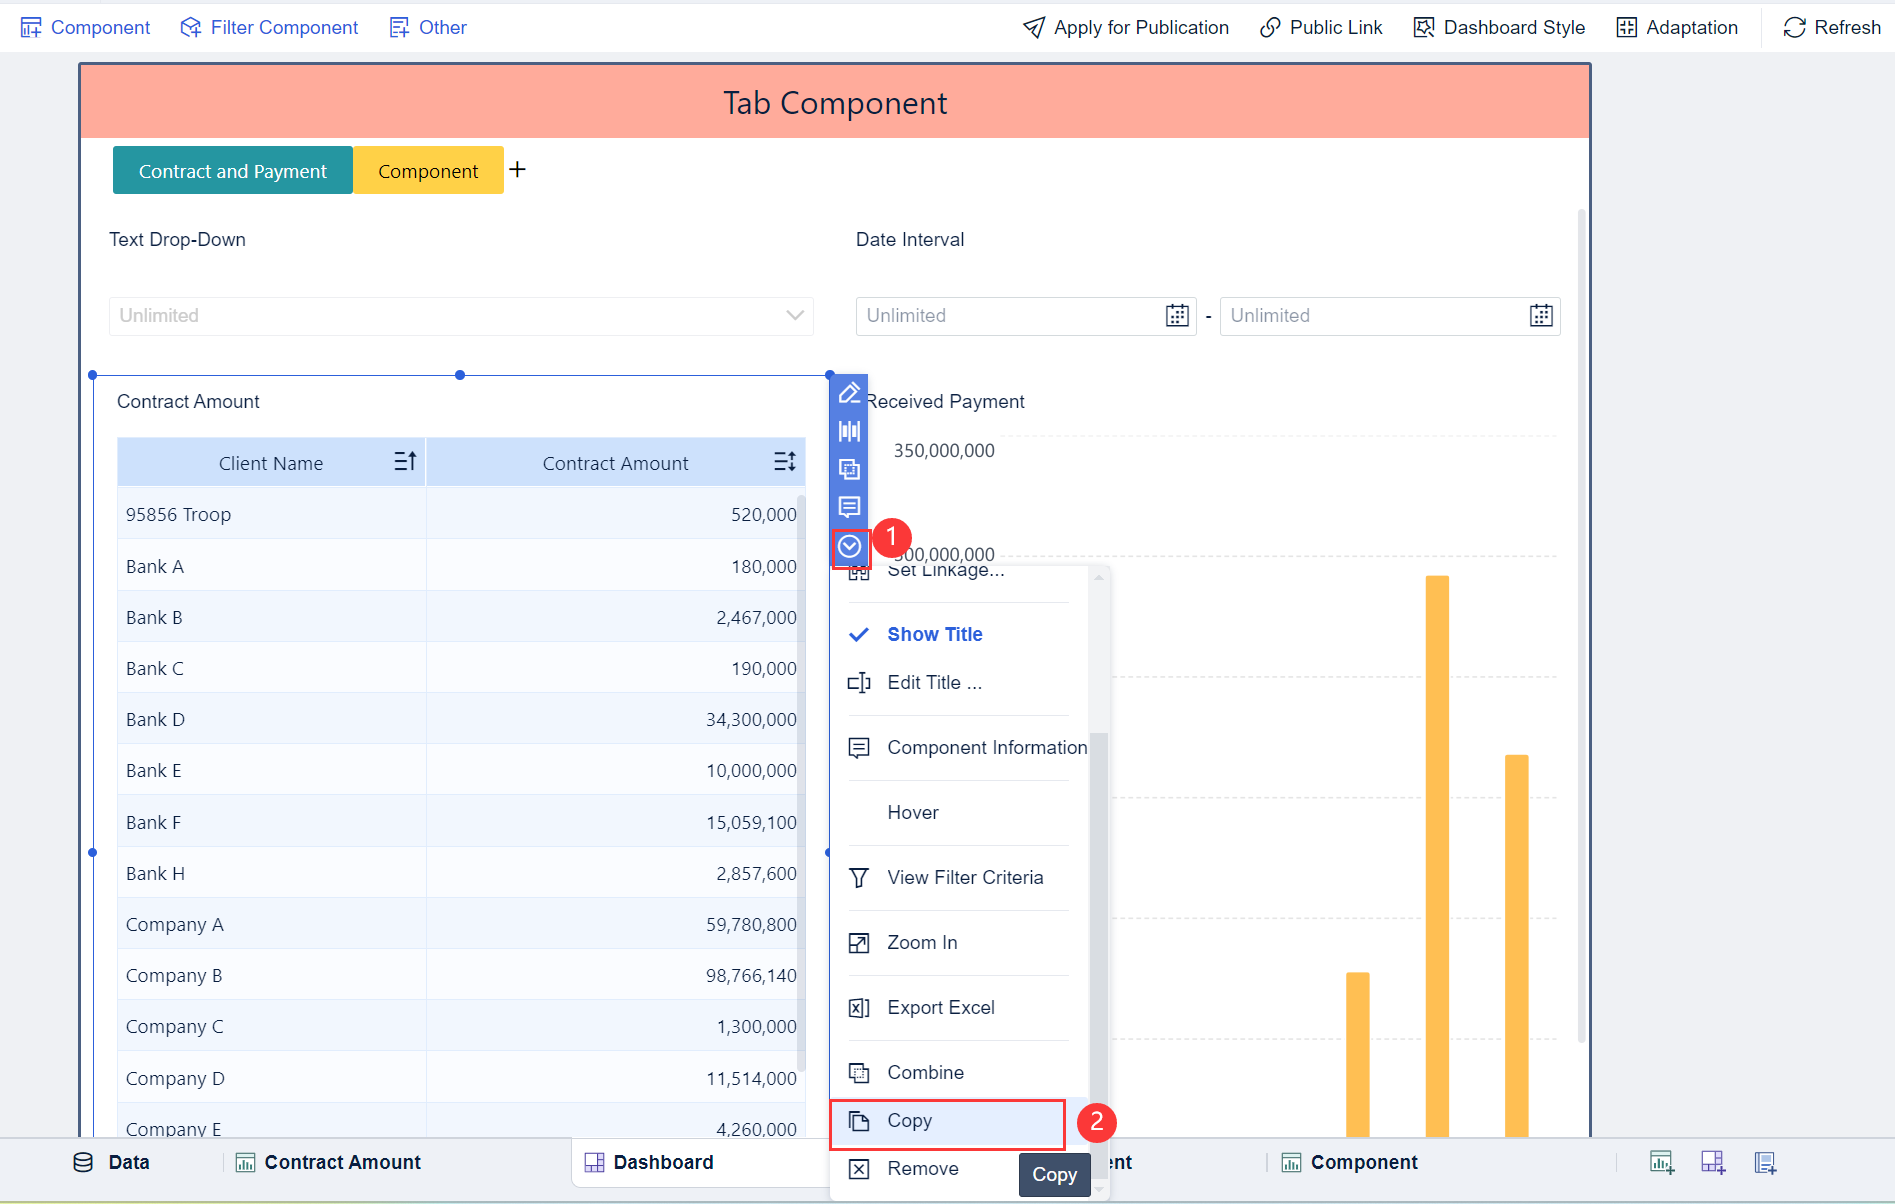Click the plus to add a new tab

[517, 169]
